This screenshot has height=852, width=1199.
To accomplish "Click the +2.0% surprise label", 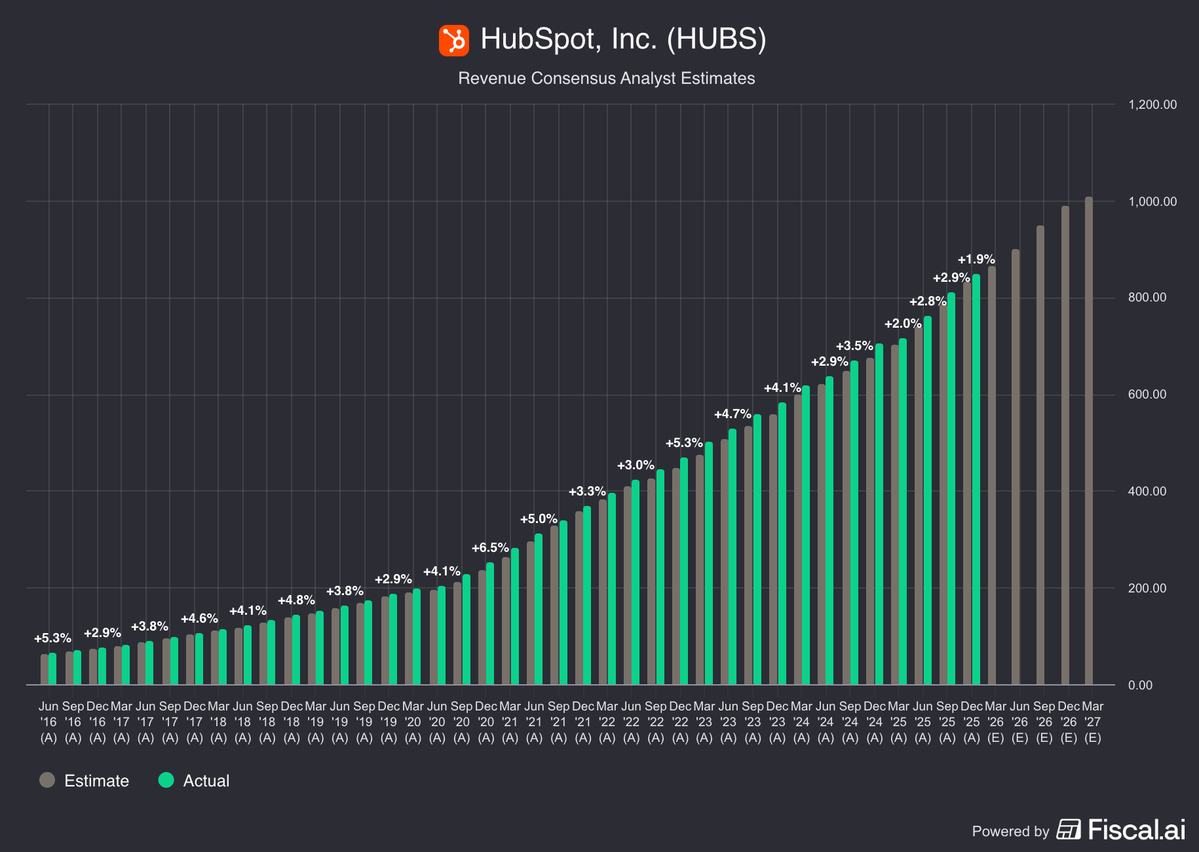I will pos(903,324).
